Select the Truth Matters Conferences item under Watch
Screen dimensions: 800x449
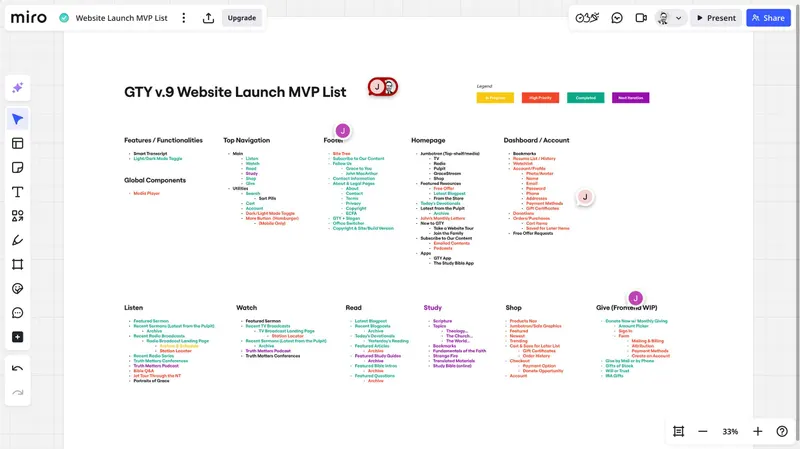[273, 356]
